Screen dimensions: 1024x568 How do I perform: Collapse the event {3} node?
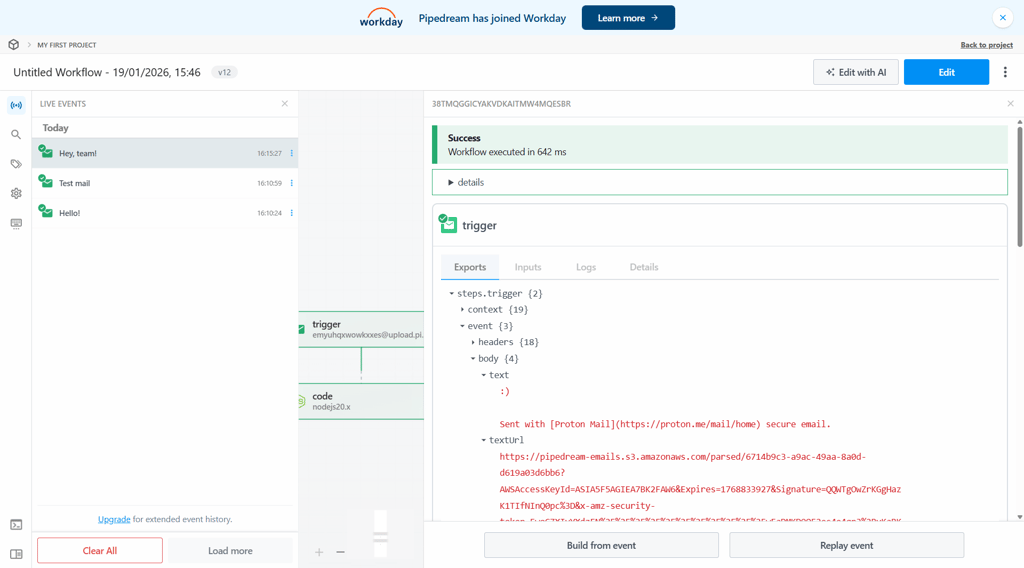coord(462,326)
